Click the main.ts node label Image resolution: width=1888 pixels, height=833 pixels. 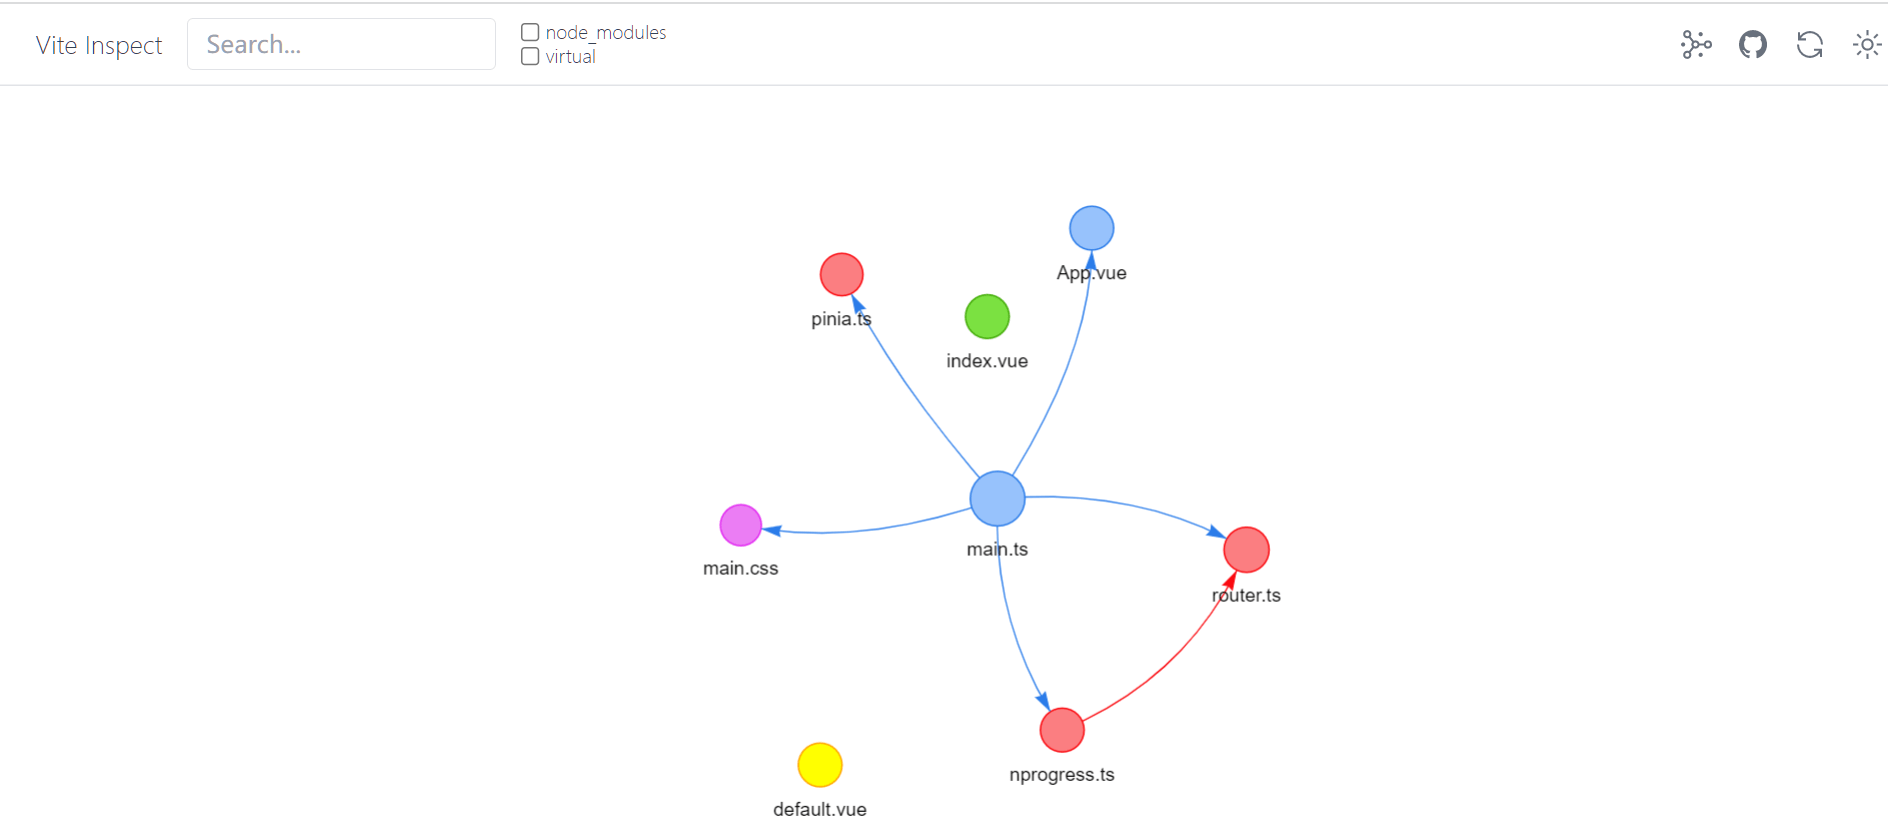pos(997,549)
